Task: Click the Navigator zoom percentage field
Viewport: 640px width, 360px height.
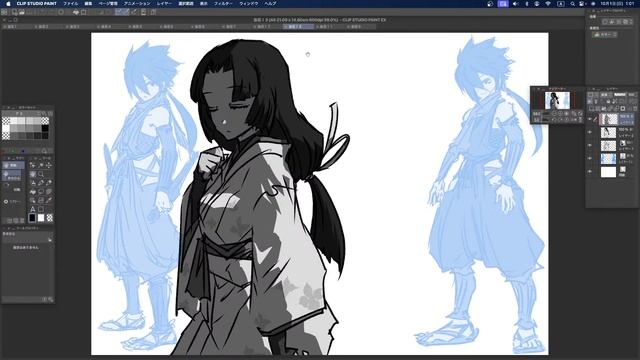Action: (537, 114)
